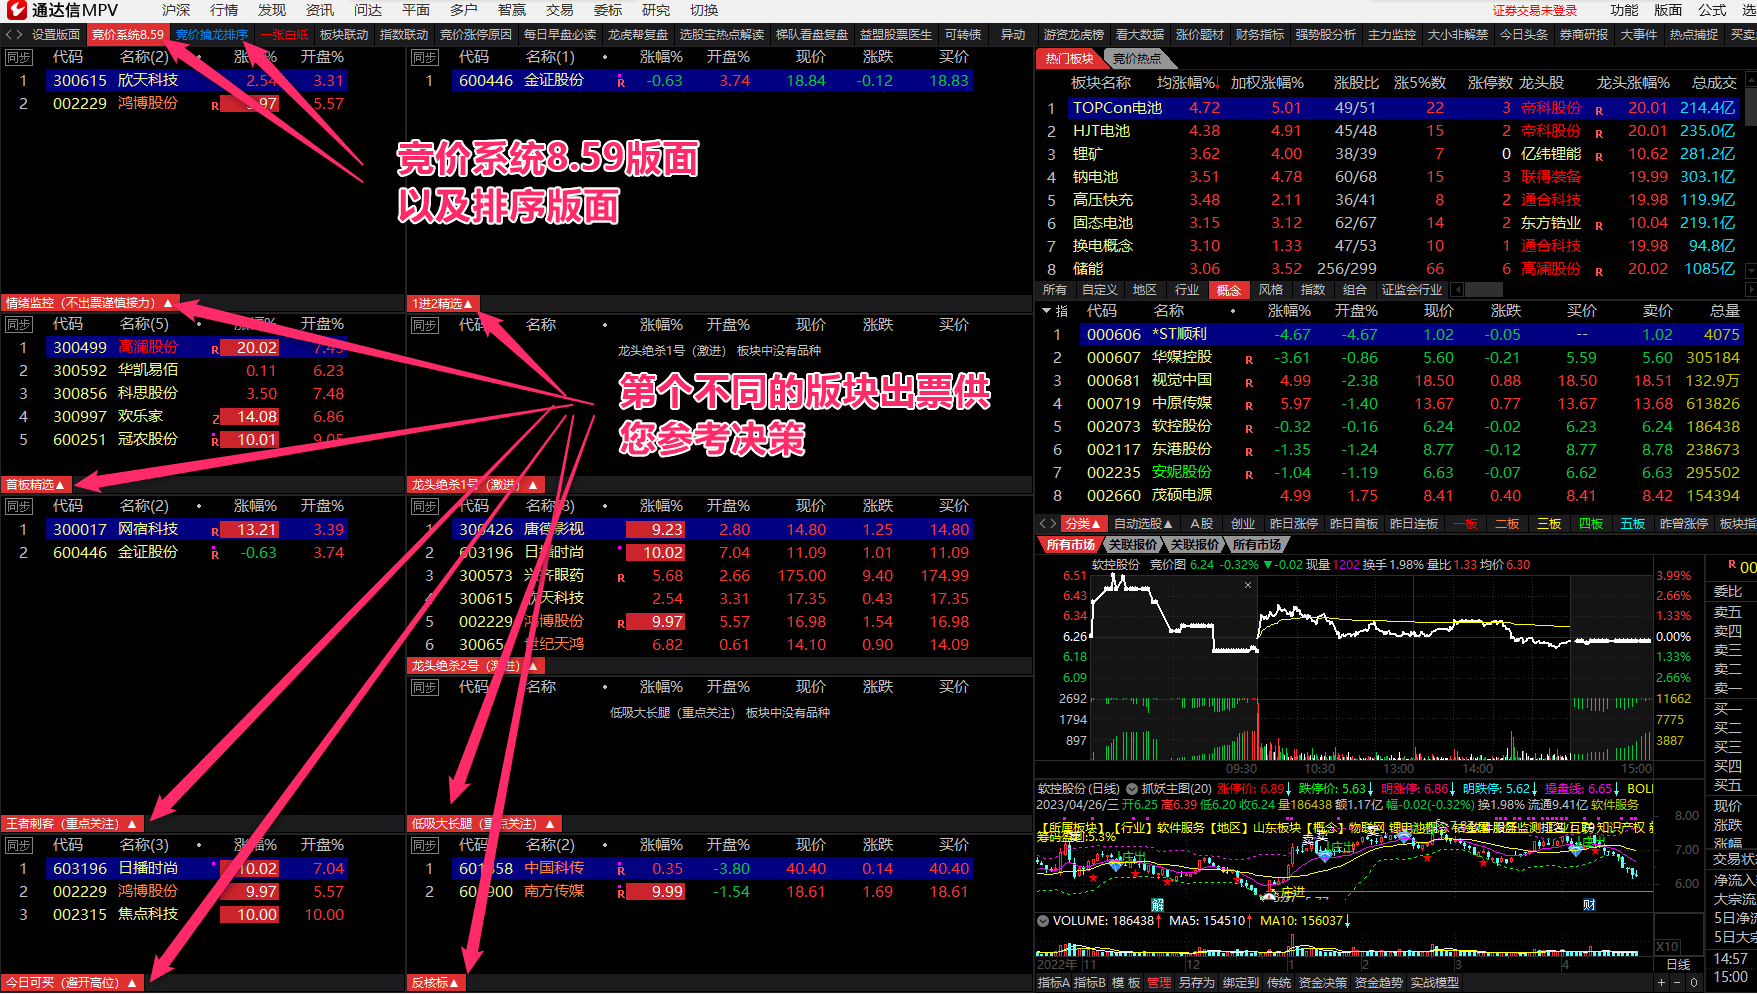Click the 另存为 button below the chart
Screen dimensions: 1757x994
1196,983
